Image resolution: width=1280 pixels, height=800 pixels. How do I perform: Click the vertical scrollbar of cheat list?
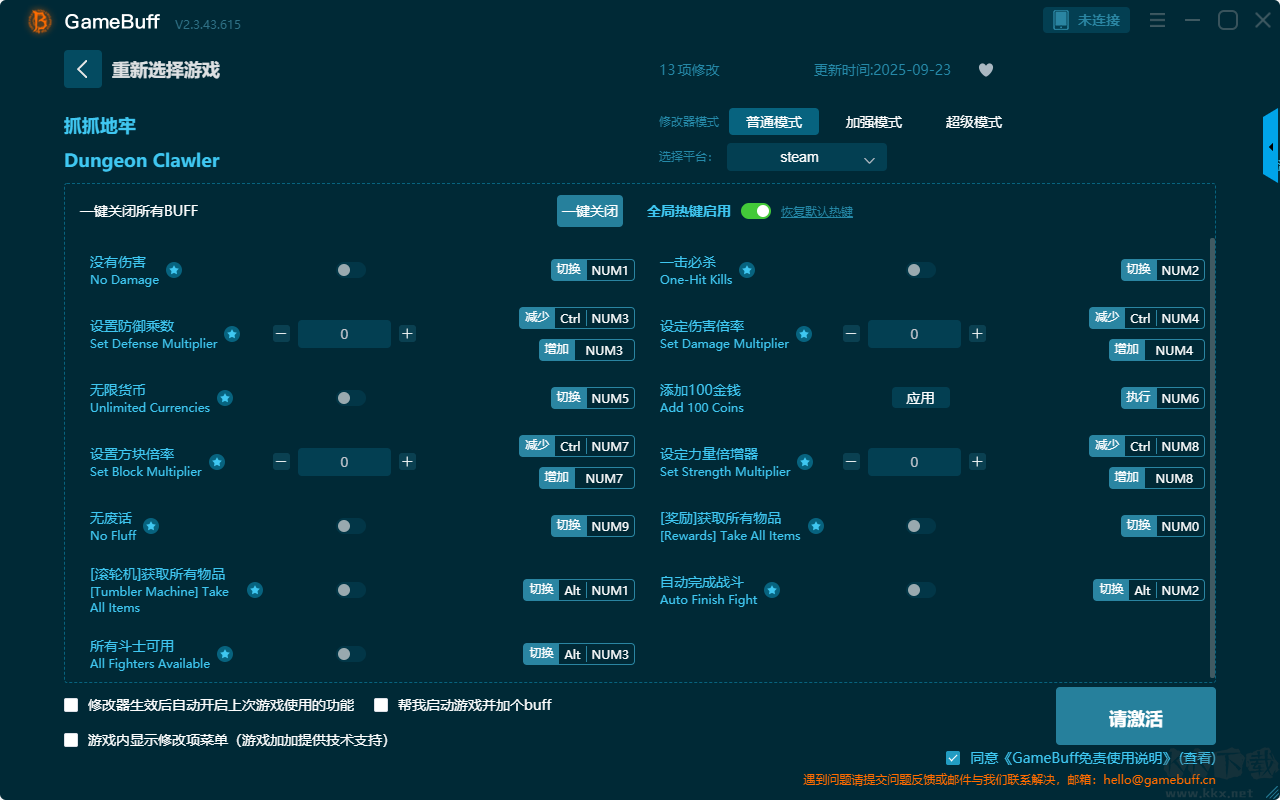[1213, 458]
